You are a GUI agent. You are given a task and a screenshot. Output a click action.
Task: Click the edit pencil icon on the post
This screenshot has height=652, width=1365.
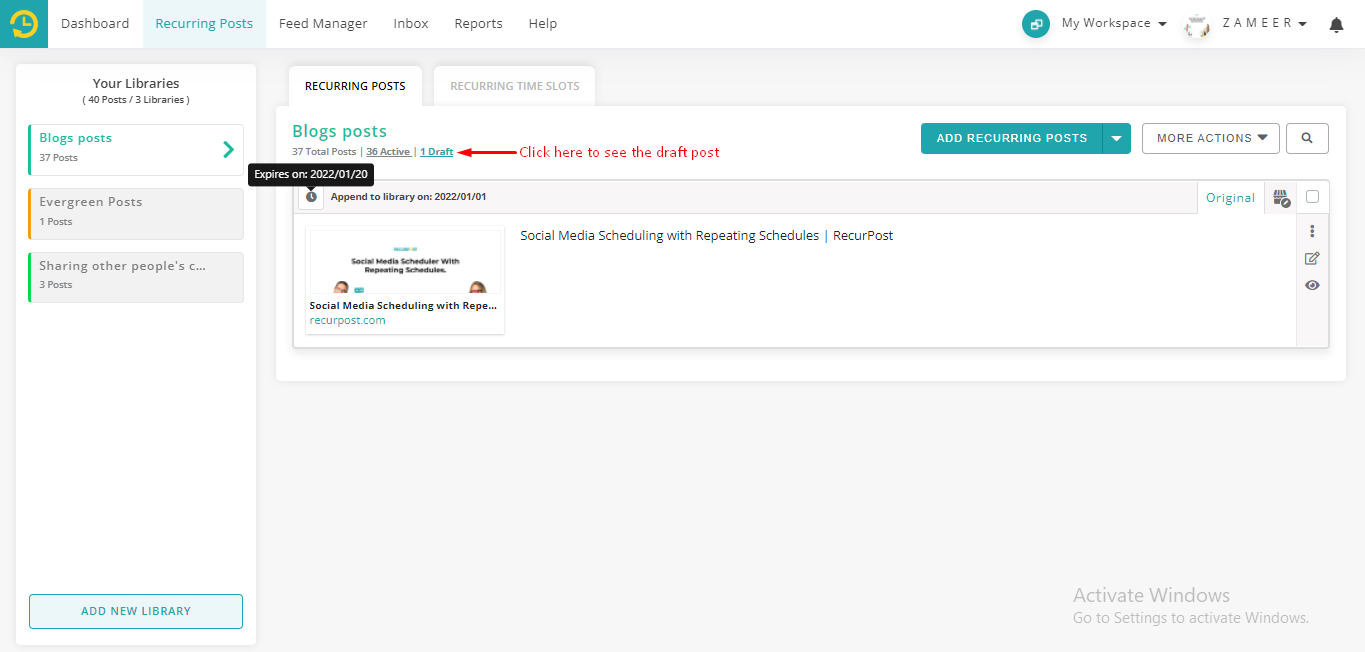click(1312, 258)
